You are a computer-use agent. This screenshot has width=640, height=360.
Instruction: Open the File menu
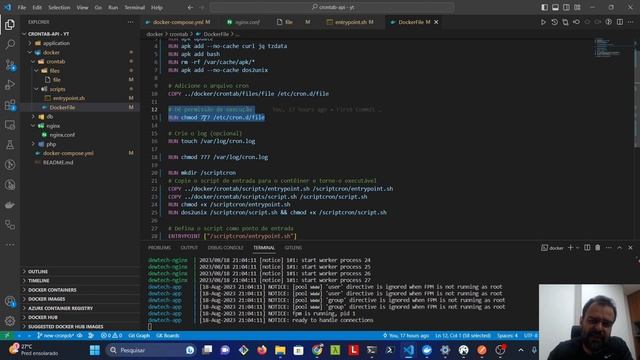point(22,7)
